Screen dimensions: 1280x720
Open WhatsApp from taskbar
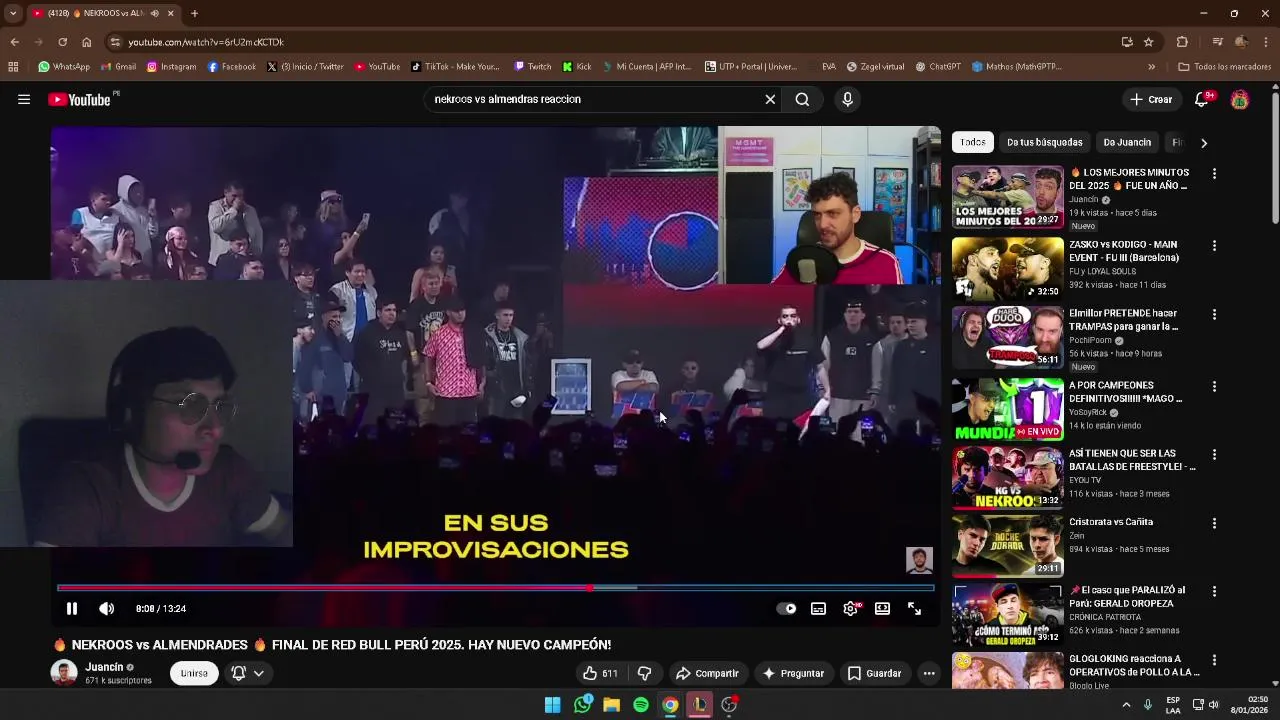[x=582, y=705]
